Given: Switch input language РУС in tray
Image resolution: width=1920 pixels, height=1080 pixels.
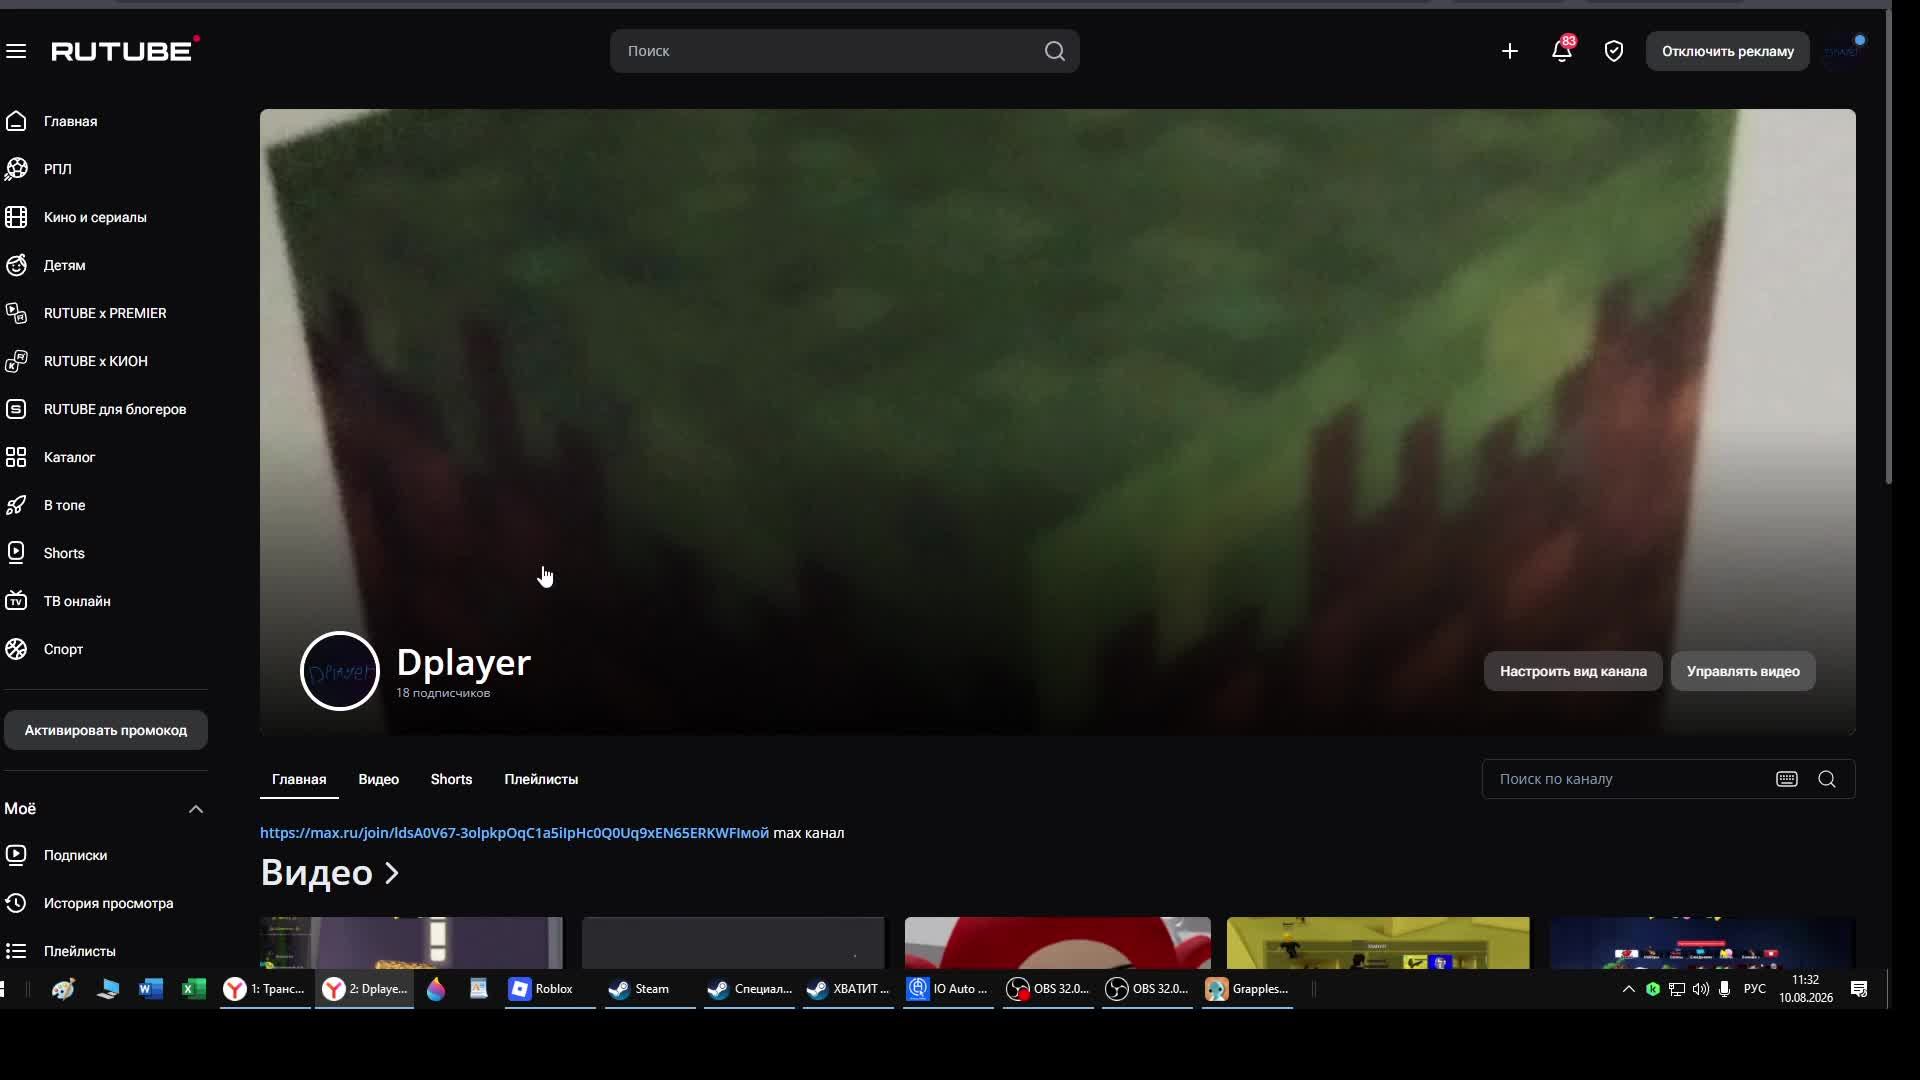Looking at the screenshot, I should (x=1754, y=989).
